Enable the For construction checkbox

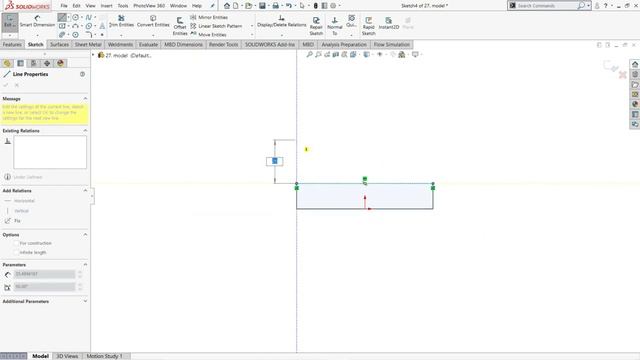16,243
